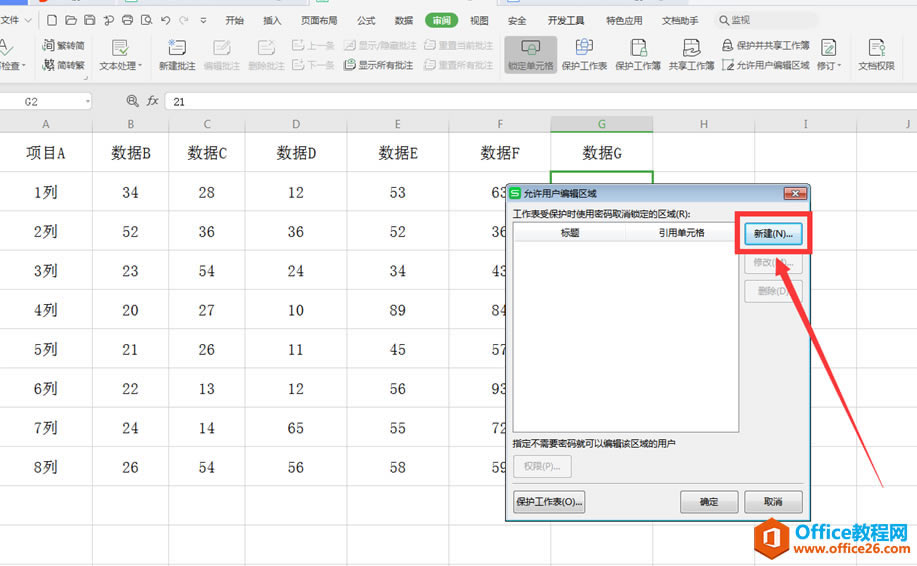917x566 pixels.
Task: Toggle 显示所有批注 to show all comments
Action: (379, 65)
